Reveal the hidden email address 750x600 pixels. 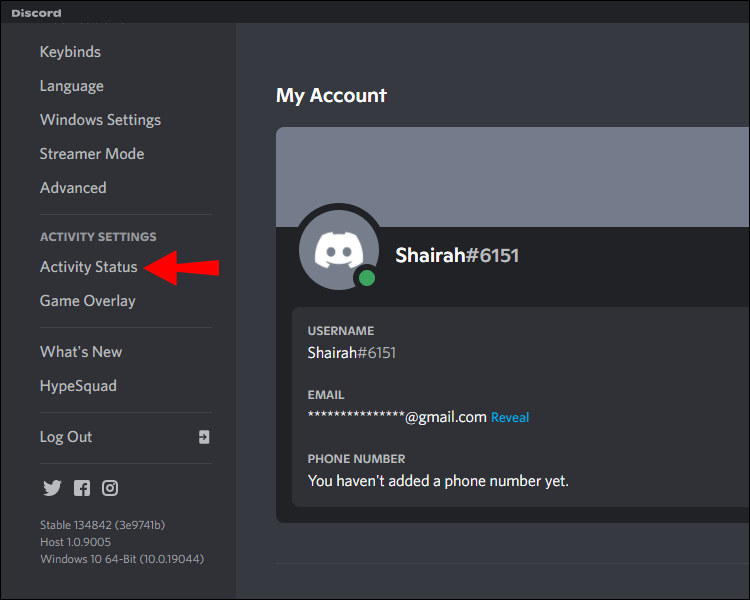tap(510, 417)
